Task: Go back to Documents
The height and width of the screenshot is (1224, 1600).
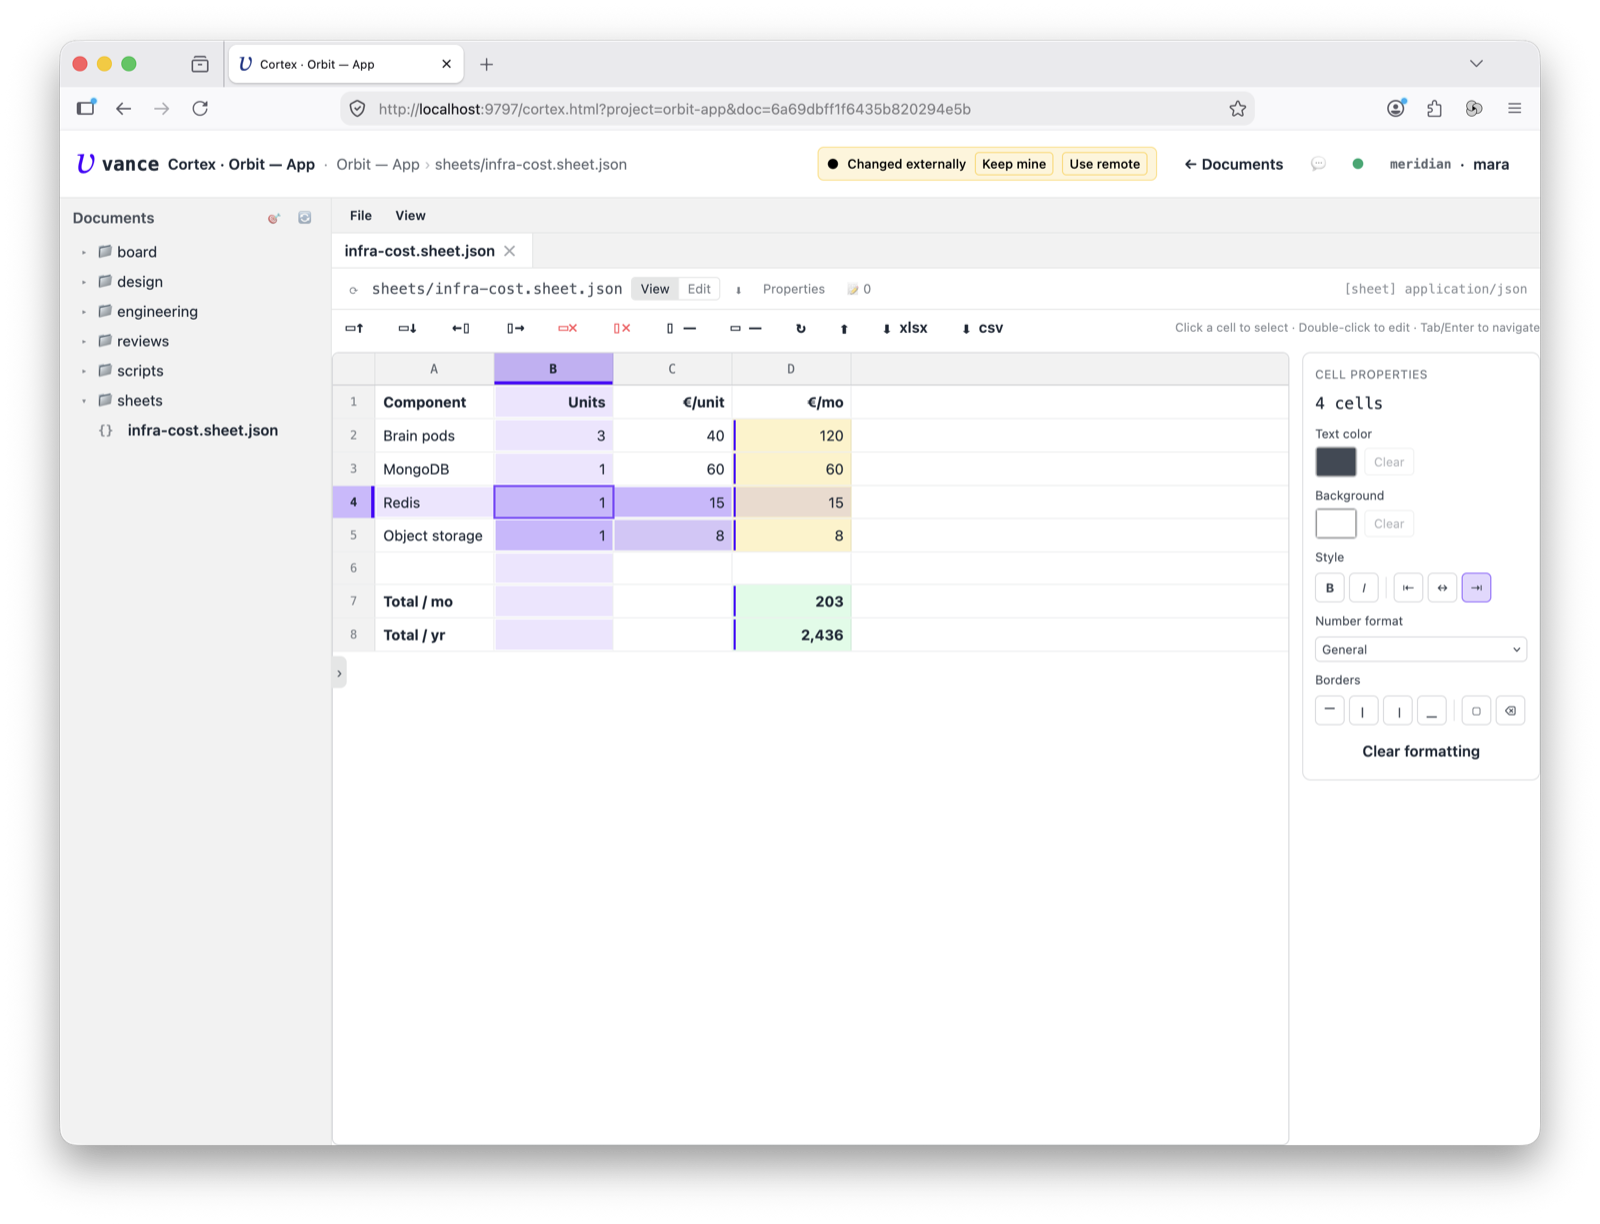Action: pyautogui.click(x=1233, y=164)
